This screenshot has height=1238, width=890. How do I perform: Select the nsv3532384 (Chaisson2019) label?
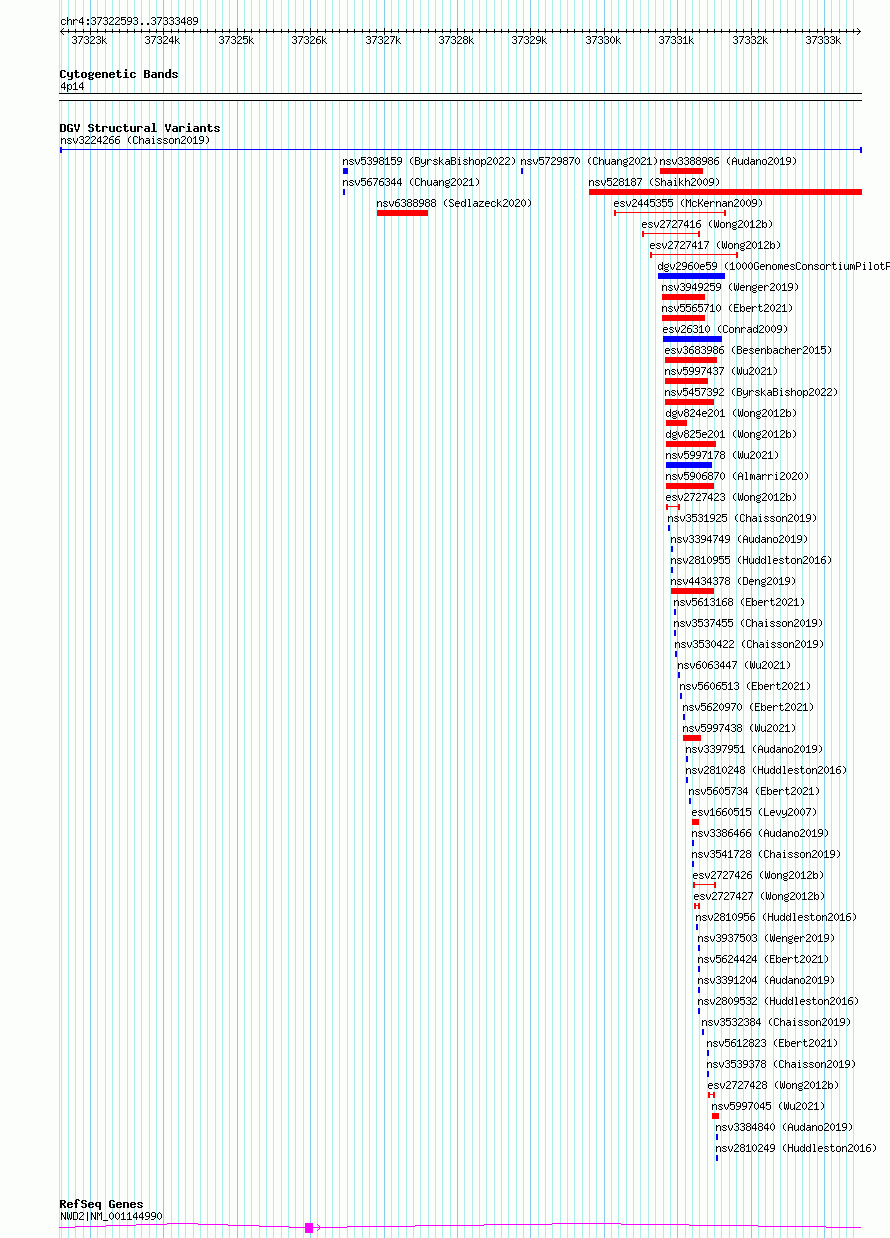(x=776, y=1022)
